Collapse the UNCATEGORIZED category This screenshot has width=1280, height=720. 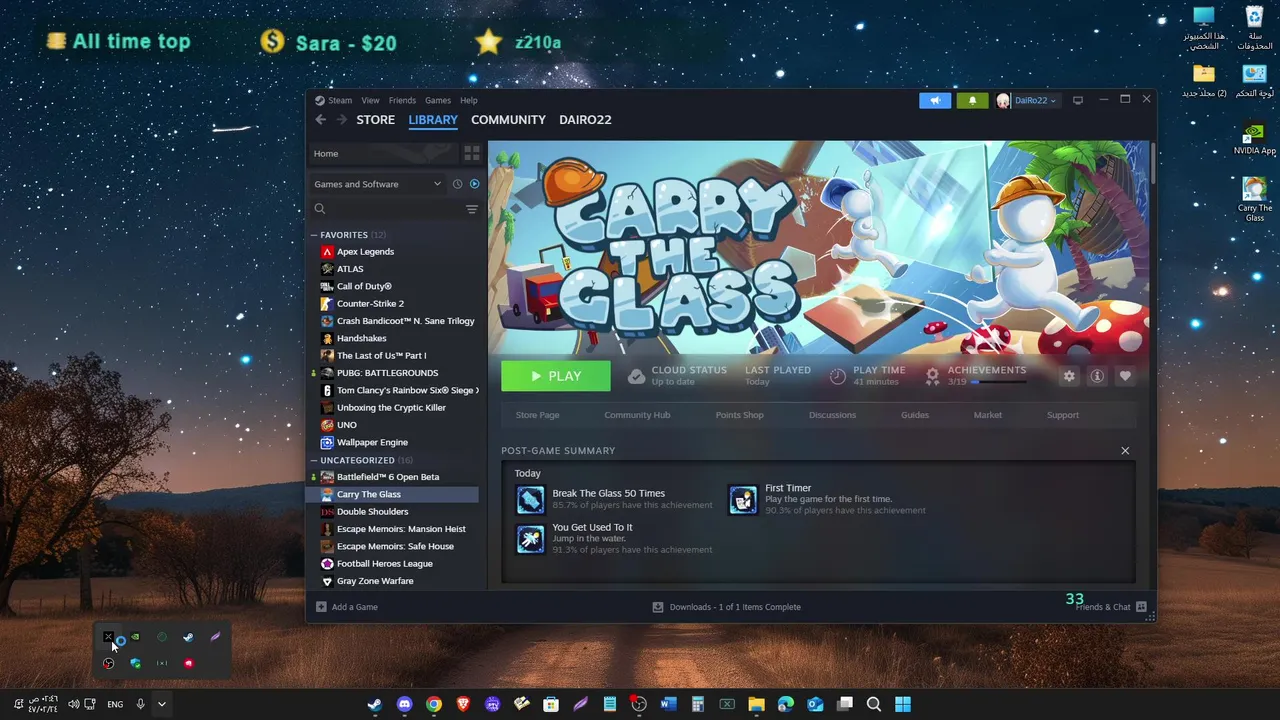coord(314,461)
